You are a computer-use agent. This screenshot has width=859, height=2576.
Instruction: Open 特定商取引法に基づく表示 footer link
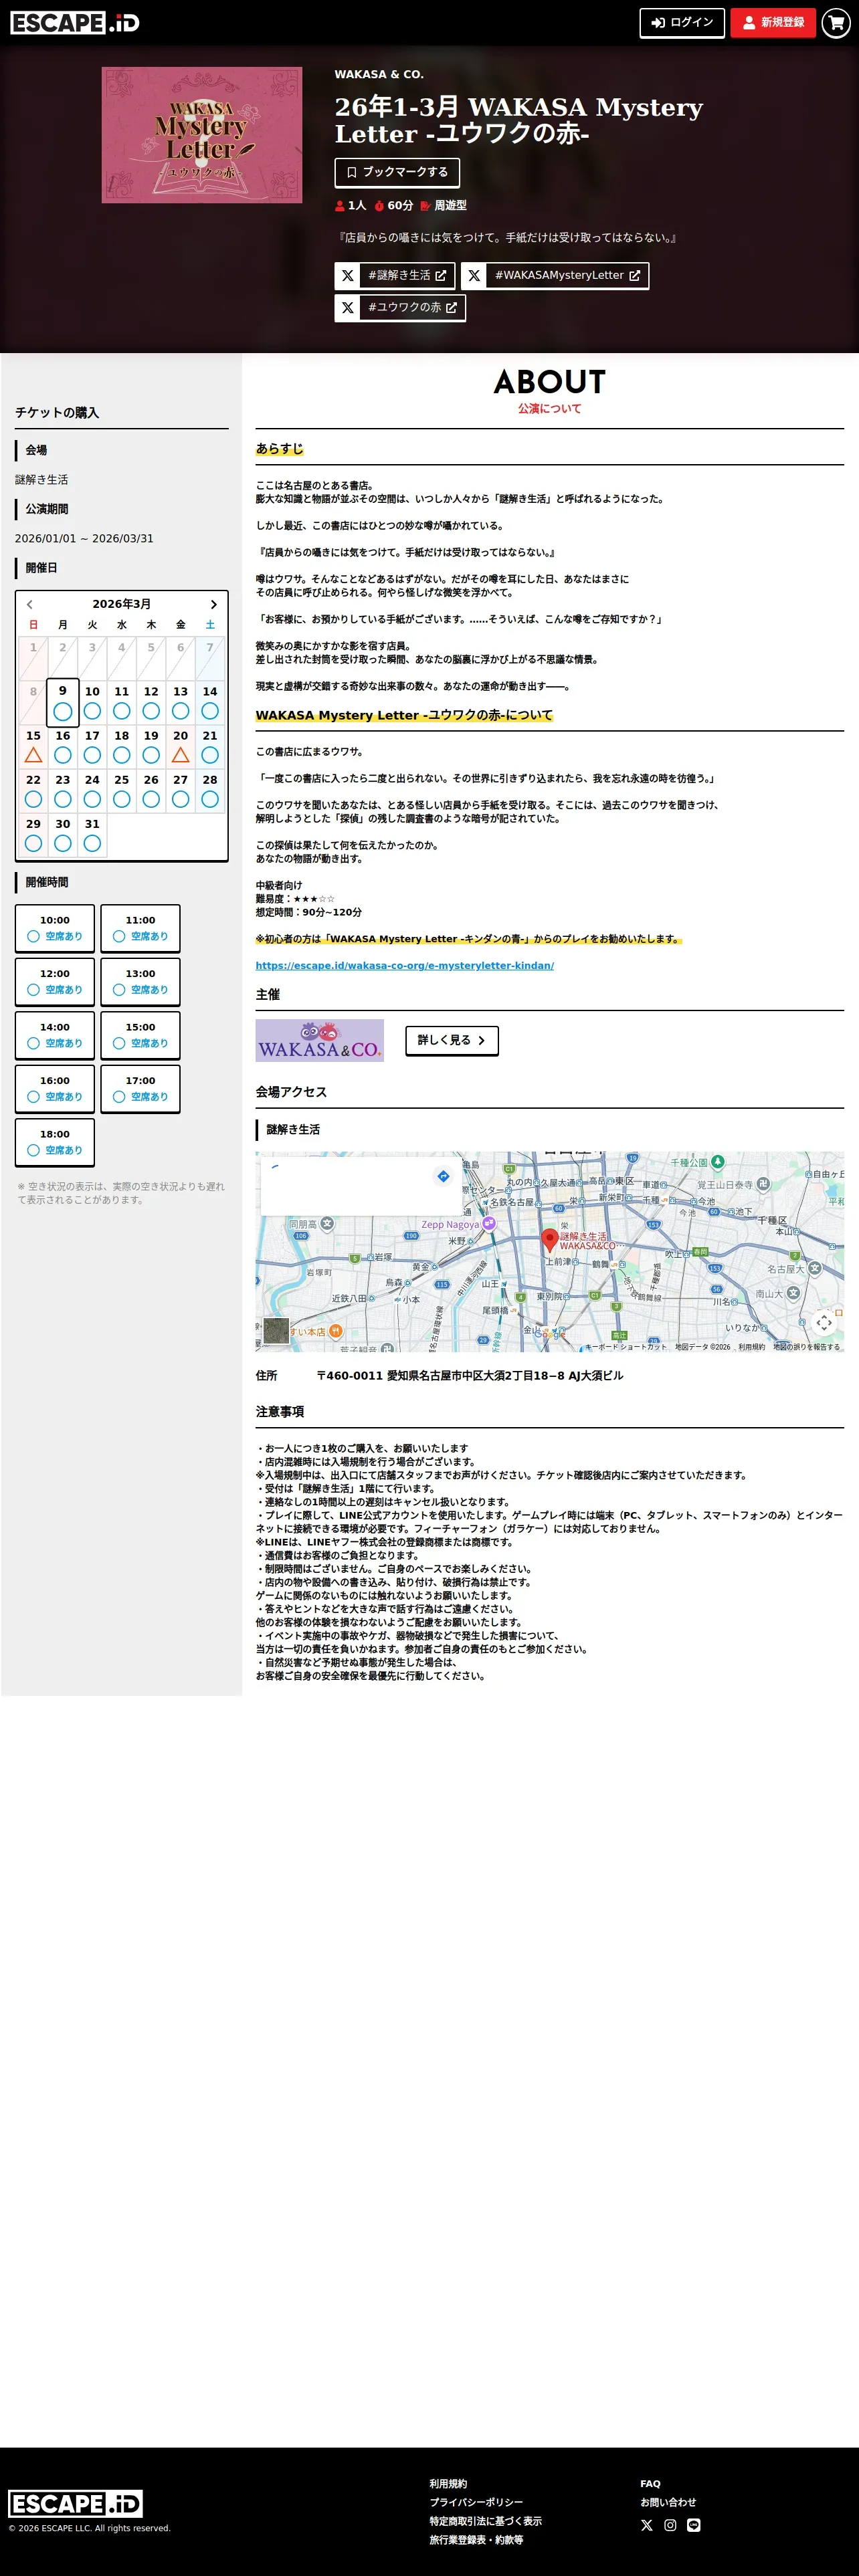click(486, 2521)
